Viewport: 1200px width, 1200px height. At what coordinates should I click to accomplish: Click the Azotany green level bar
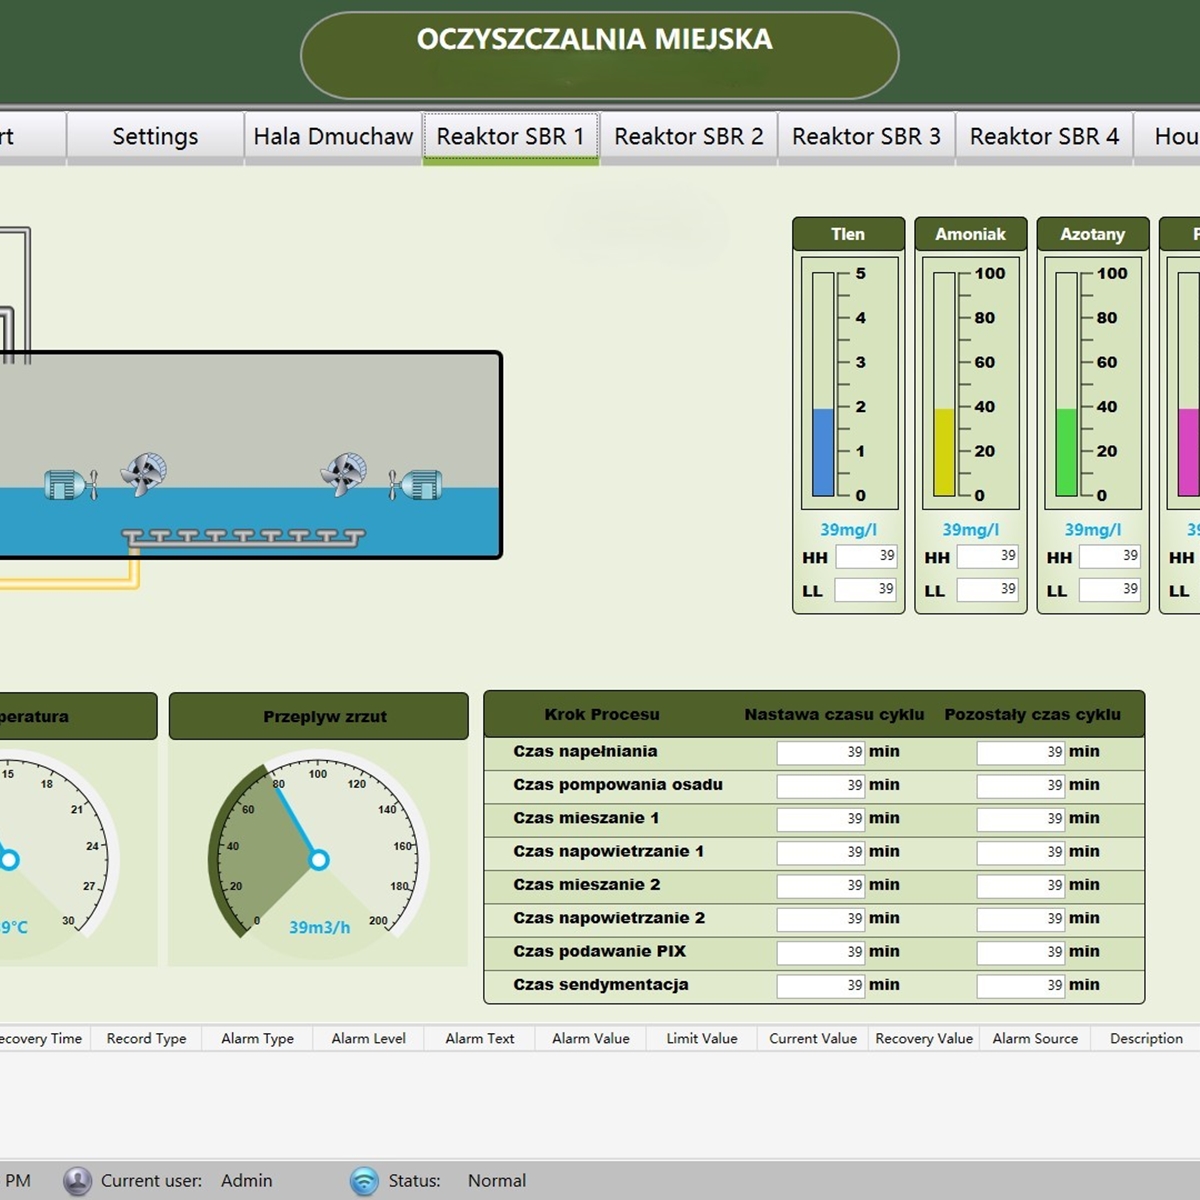pos(1067,452)
